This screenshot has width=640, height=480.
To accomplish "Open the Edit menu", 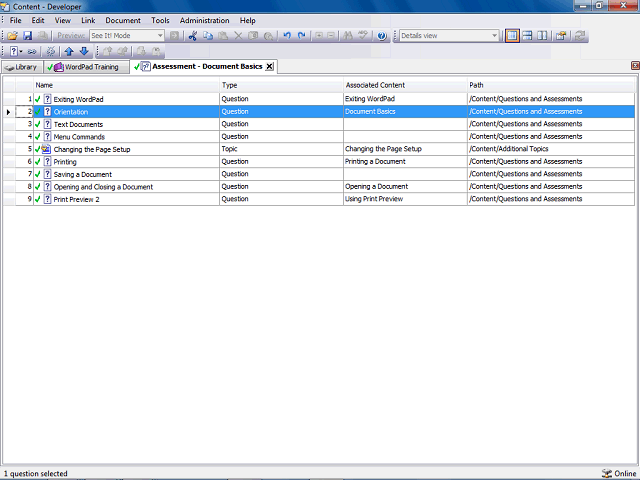I will point(38,20).
